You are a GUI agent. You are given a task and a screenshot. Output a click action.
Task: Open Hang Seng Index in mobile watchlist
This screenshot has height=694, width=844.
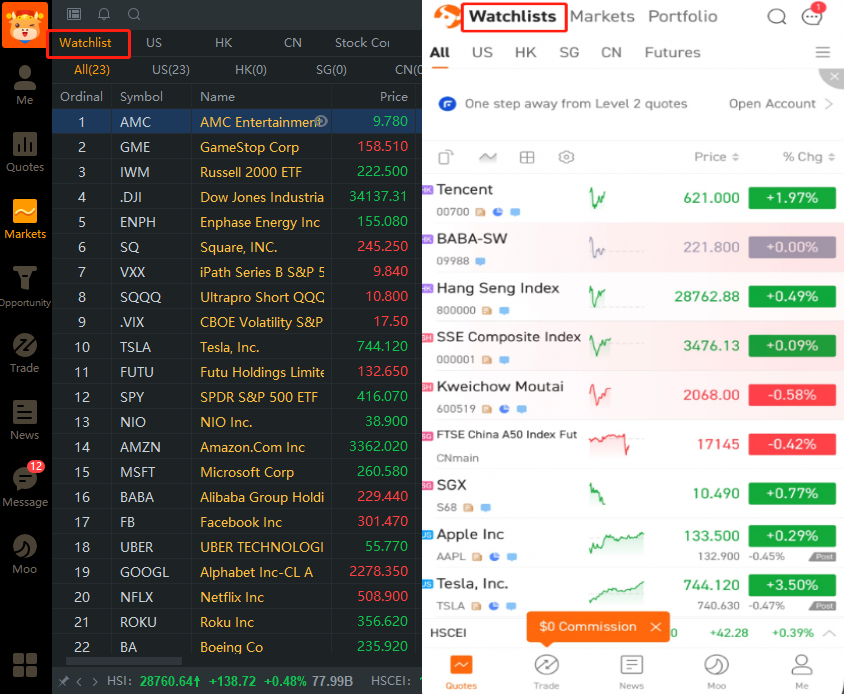[x=633, y=297]
